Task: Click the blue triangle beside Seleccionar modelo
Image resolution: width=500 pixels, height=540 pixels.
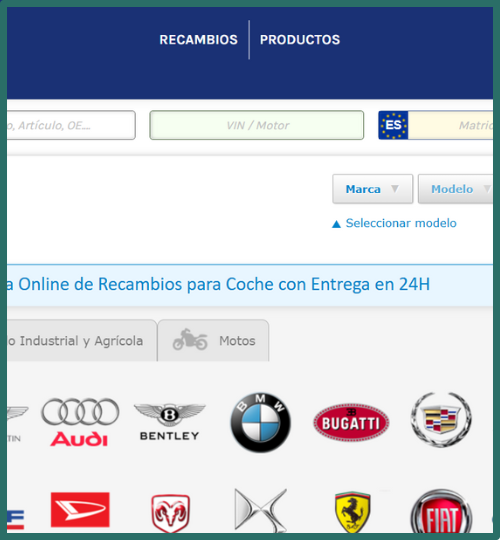Action: (x=336, y=224)
